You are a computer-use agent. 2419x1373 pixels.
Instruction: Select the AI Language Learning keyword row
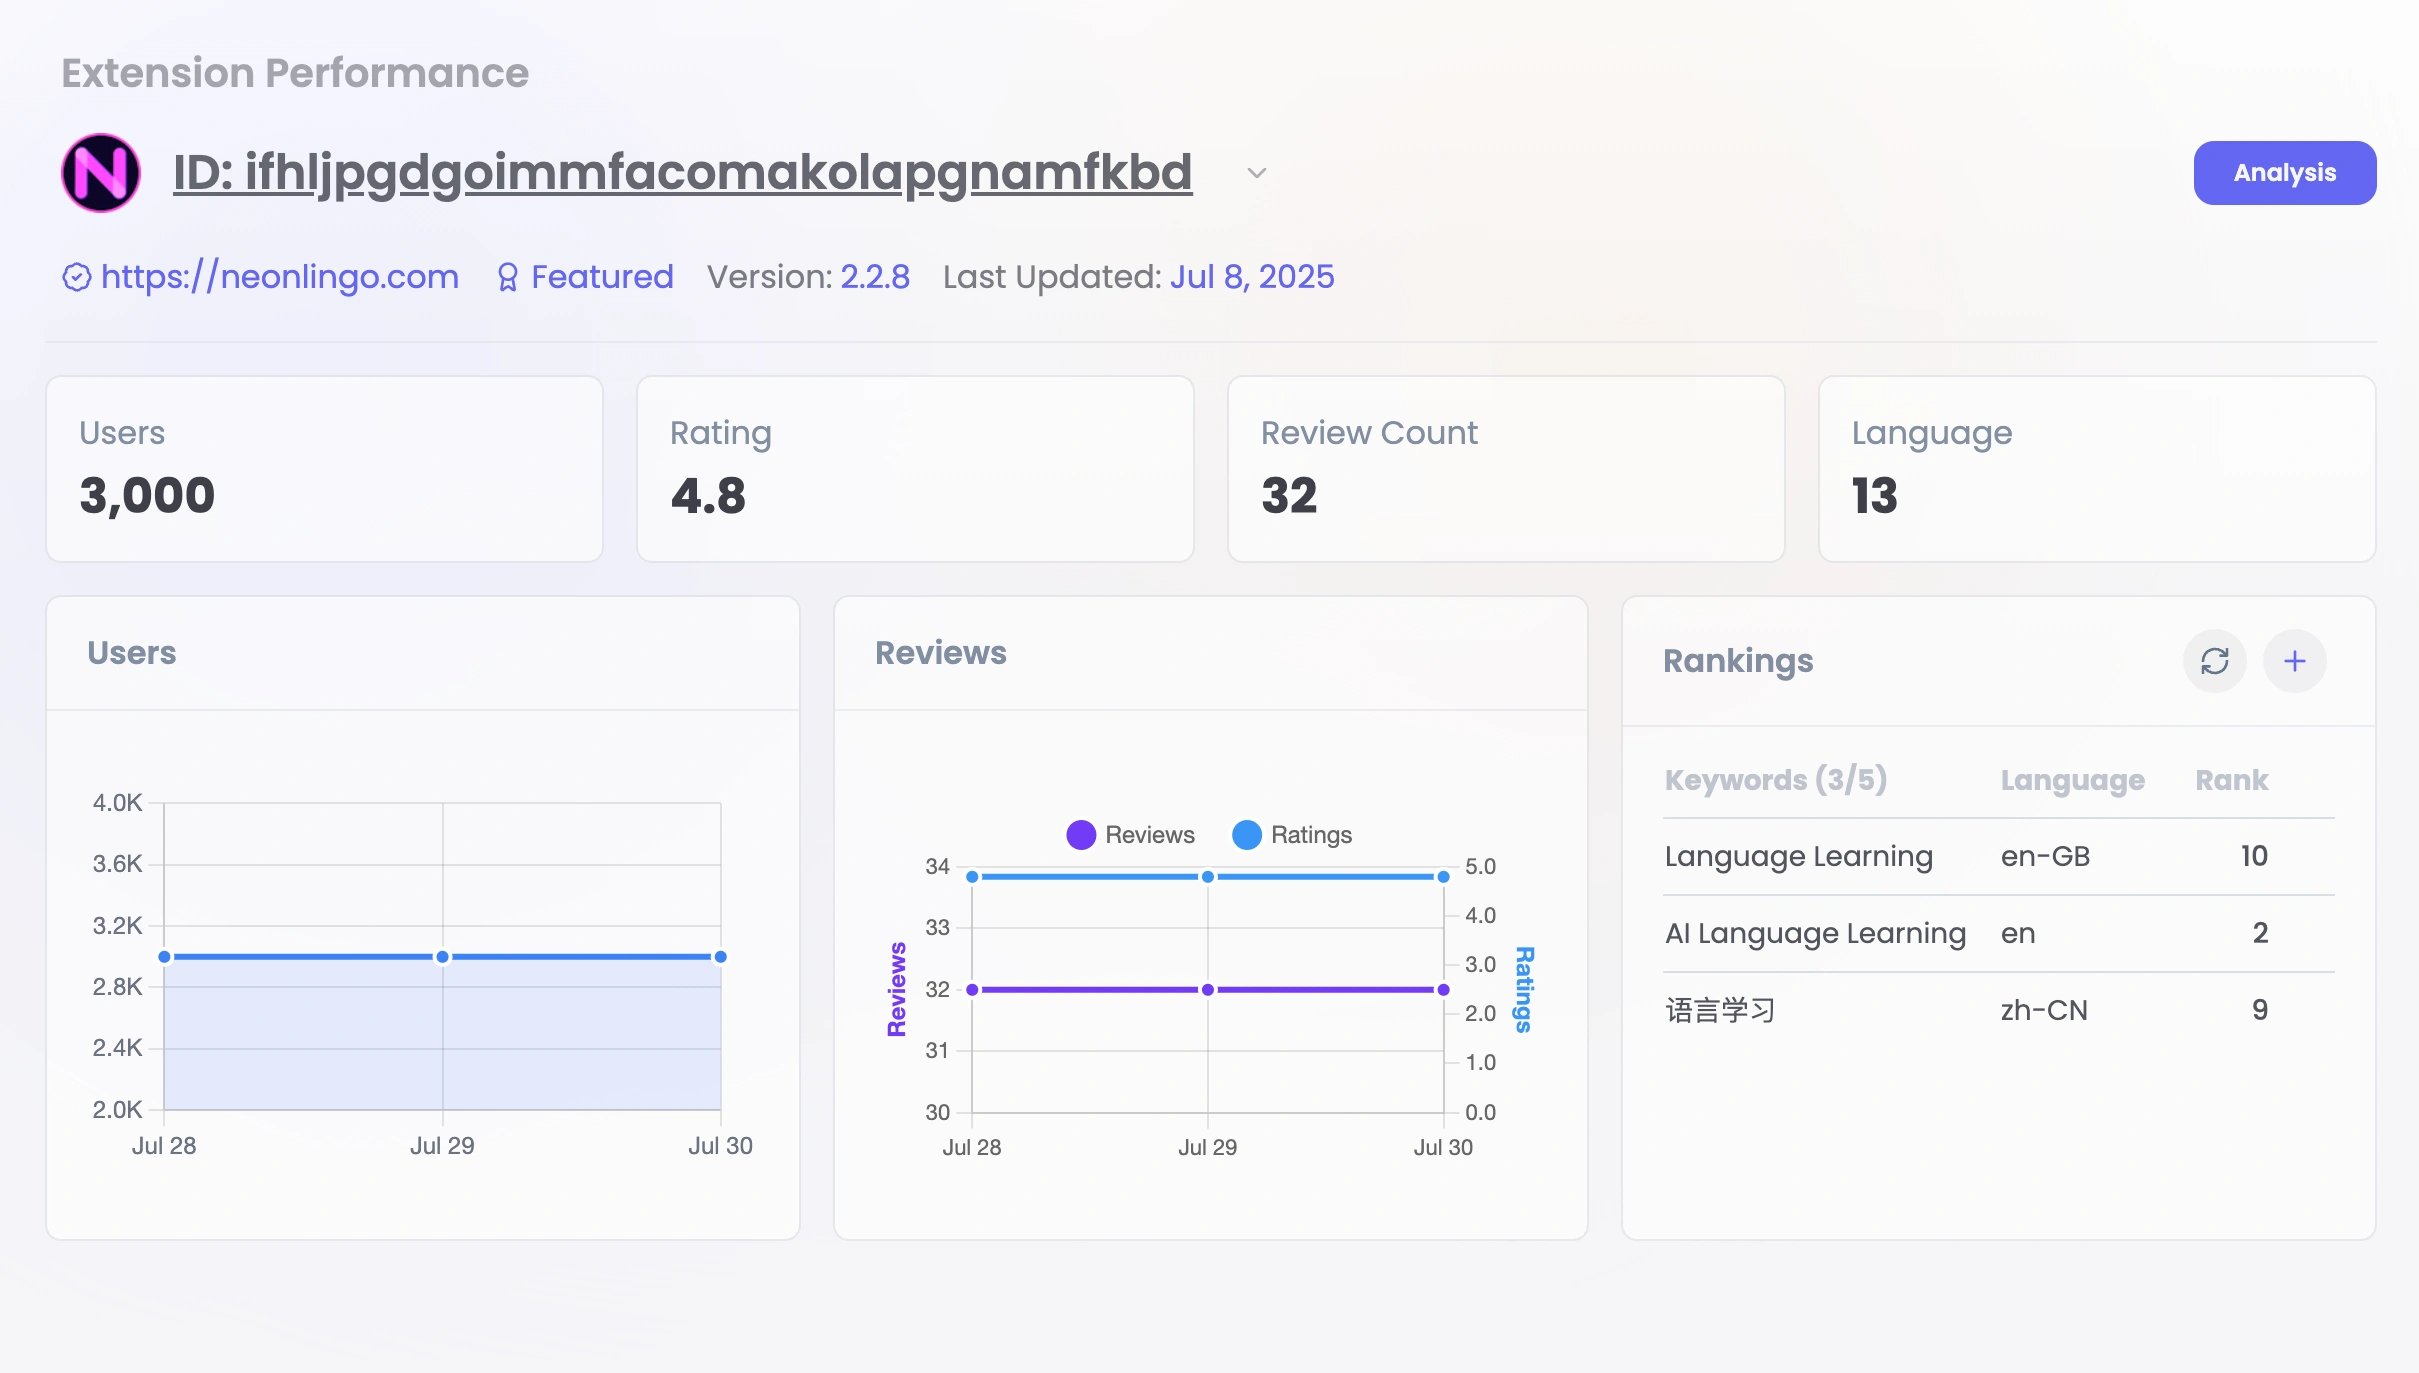(x=1814, y=933)
